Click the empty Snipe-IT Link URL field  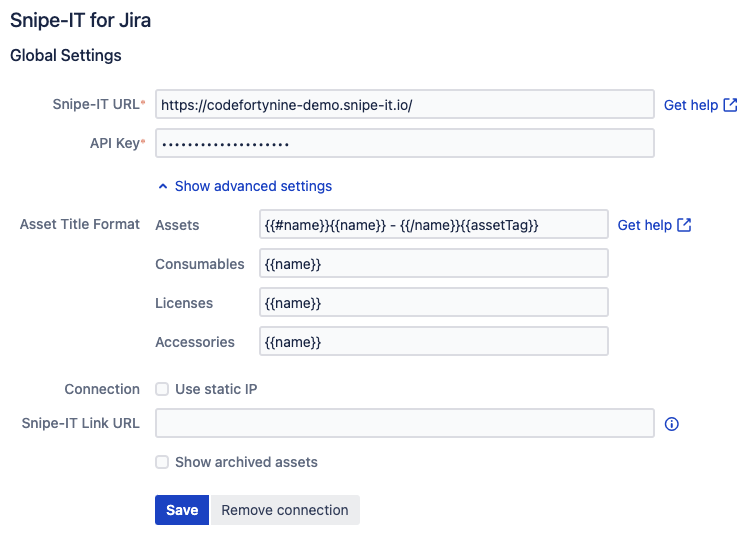pos(404,424)
